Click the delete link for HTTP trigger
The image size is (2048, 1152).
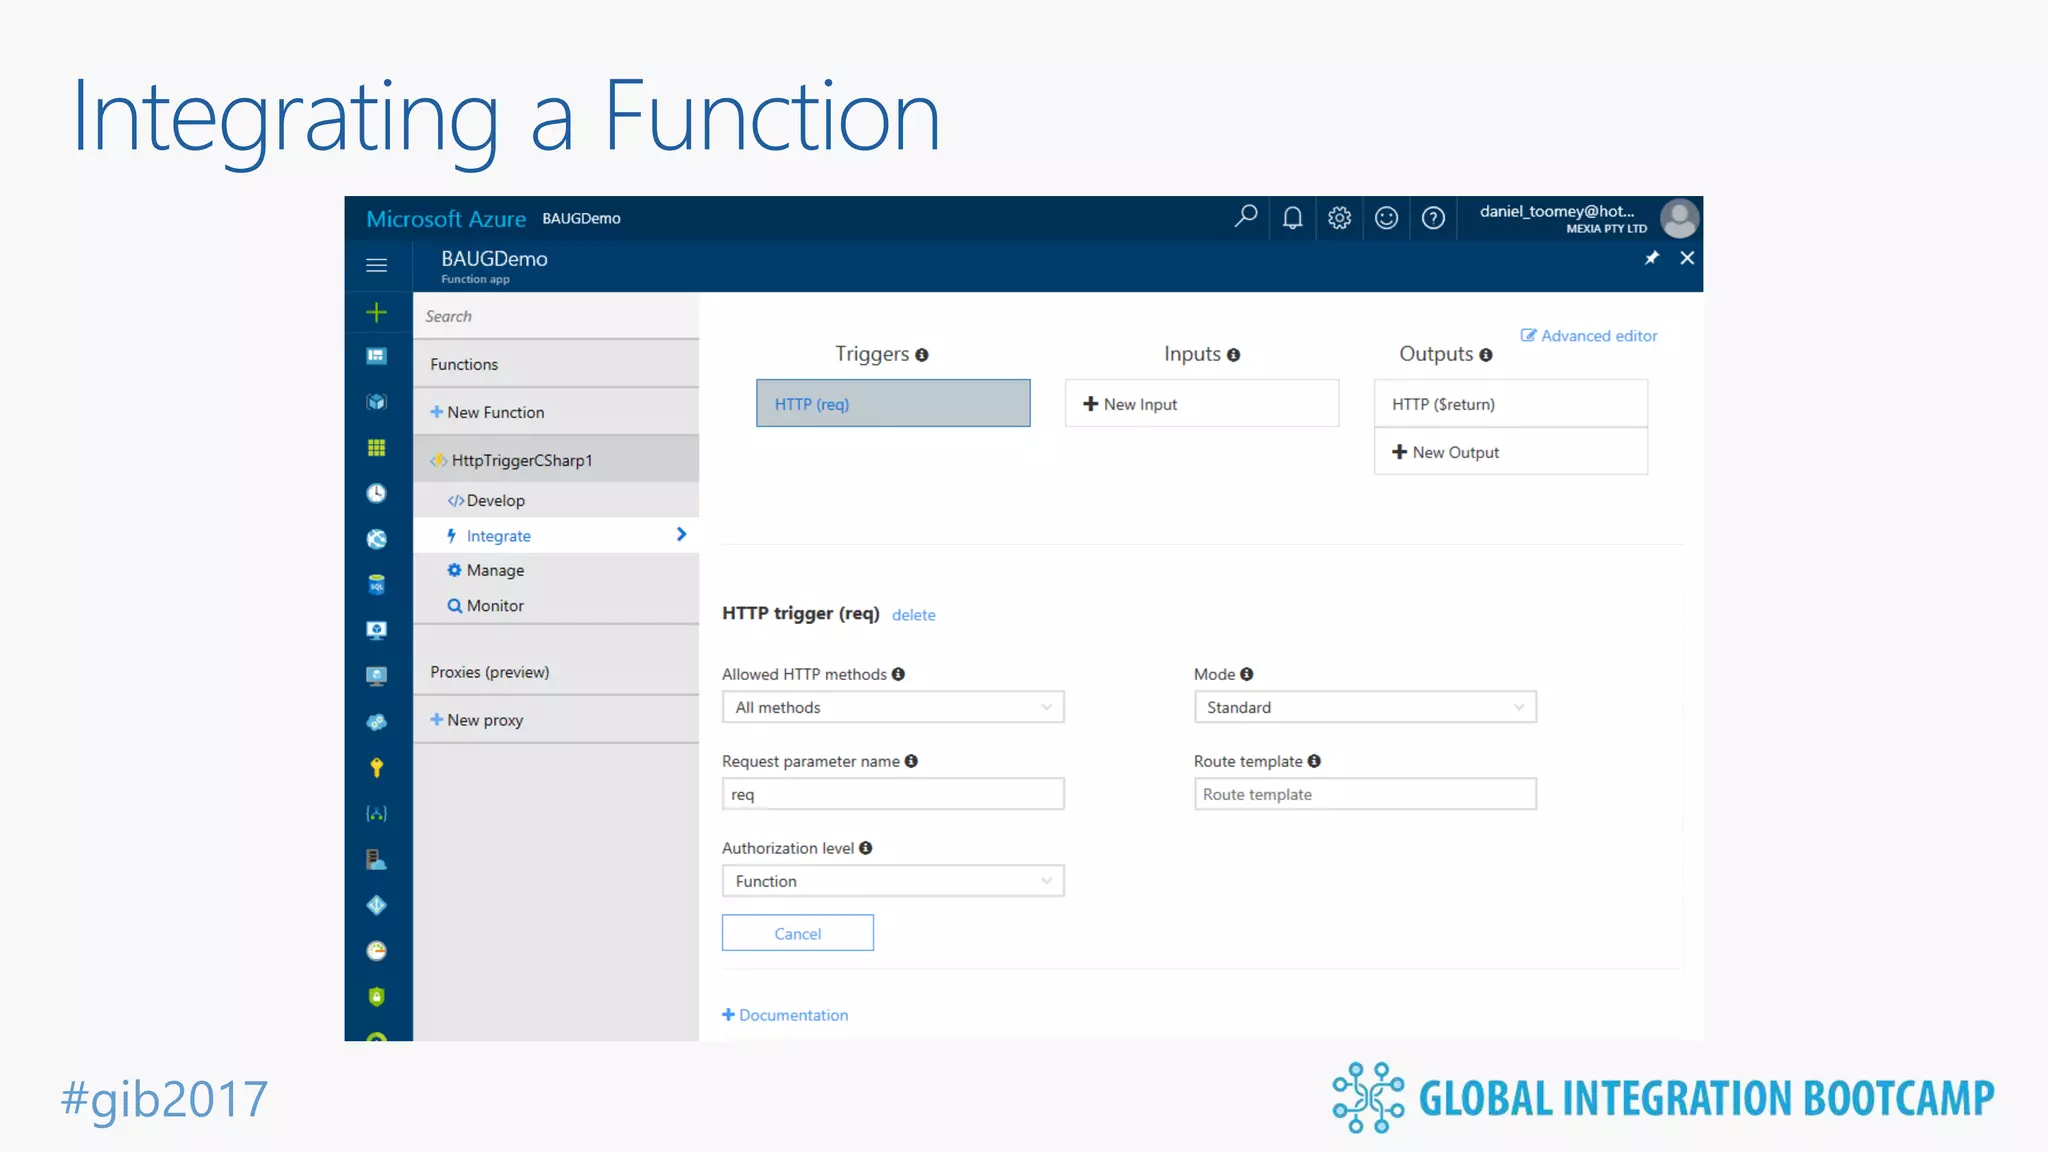pos(913,615)
